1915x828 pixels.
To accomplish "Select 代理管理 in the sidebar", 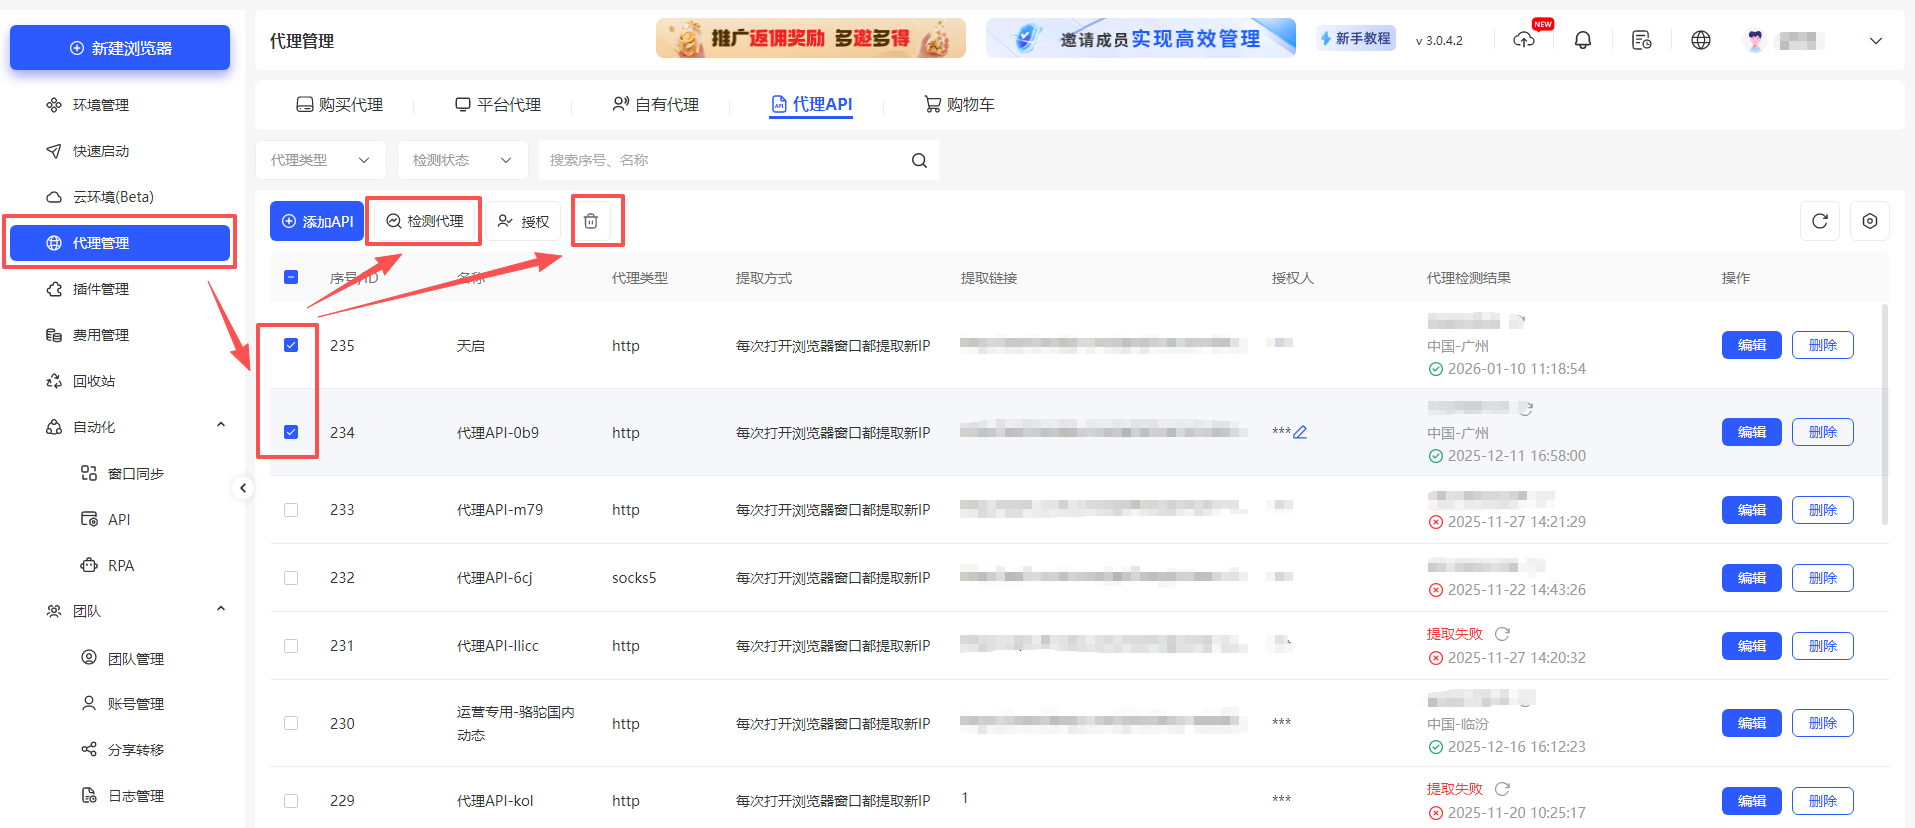I will coord(120,243).
